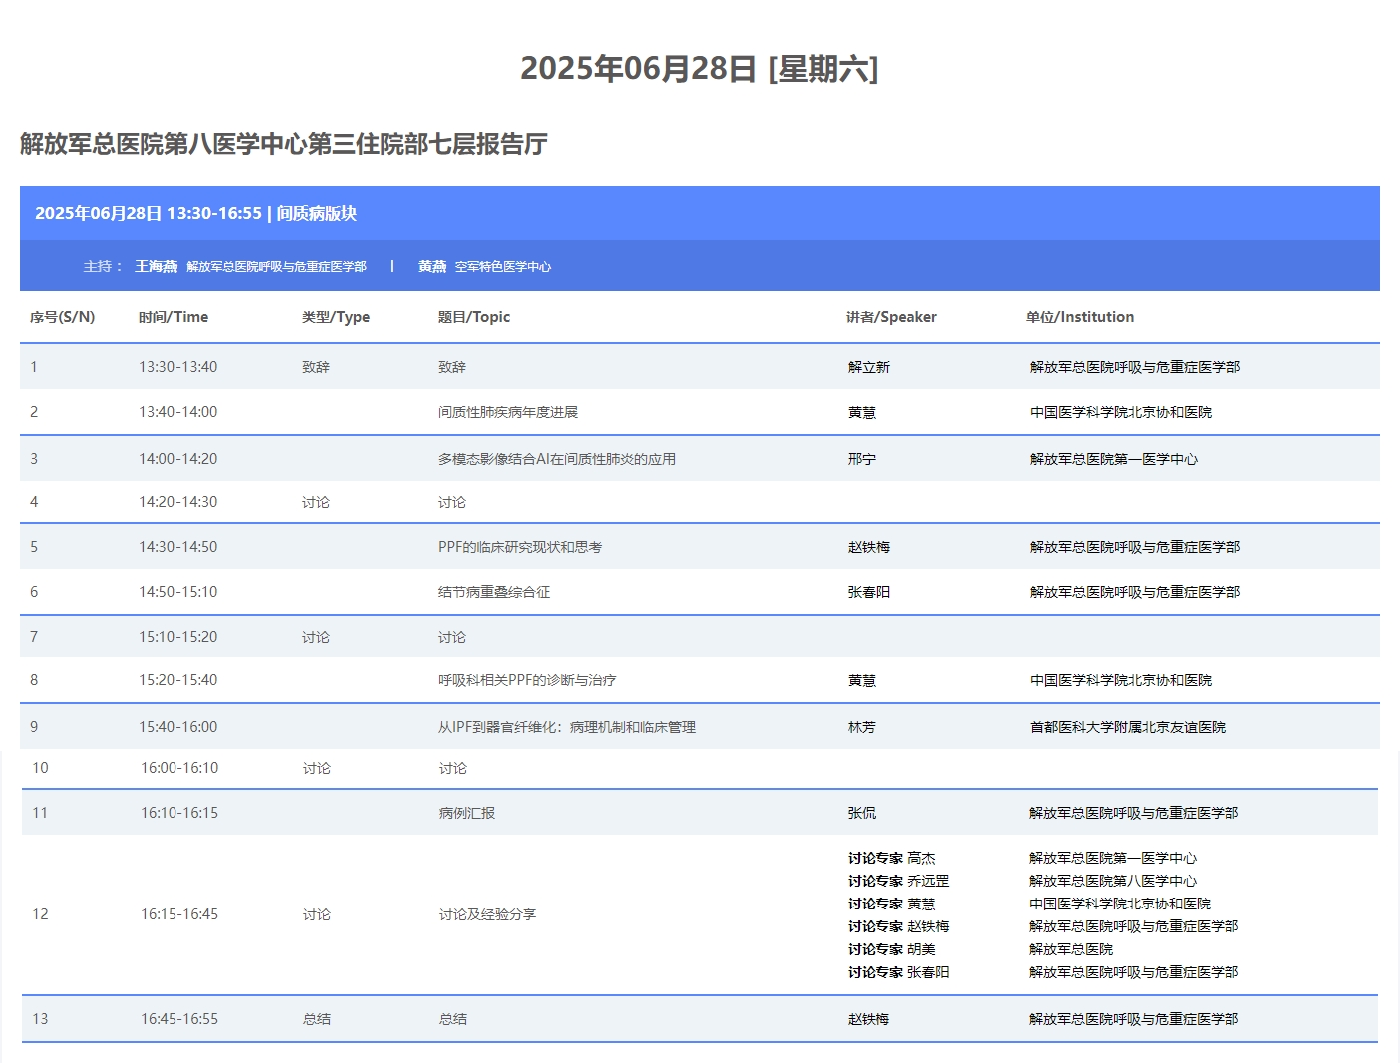Click time cell 16:00-16:10

[180, 768]
